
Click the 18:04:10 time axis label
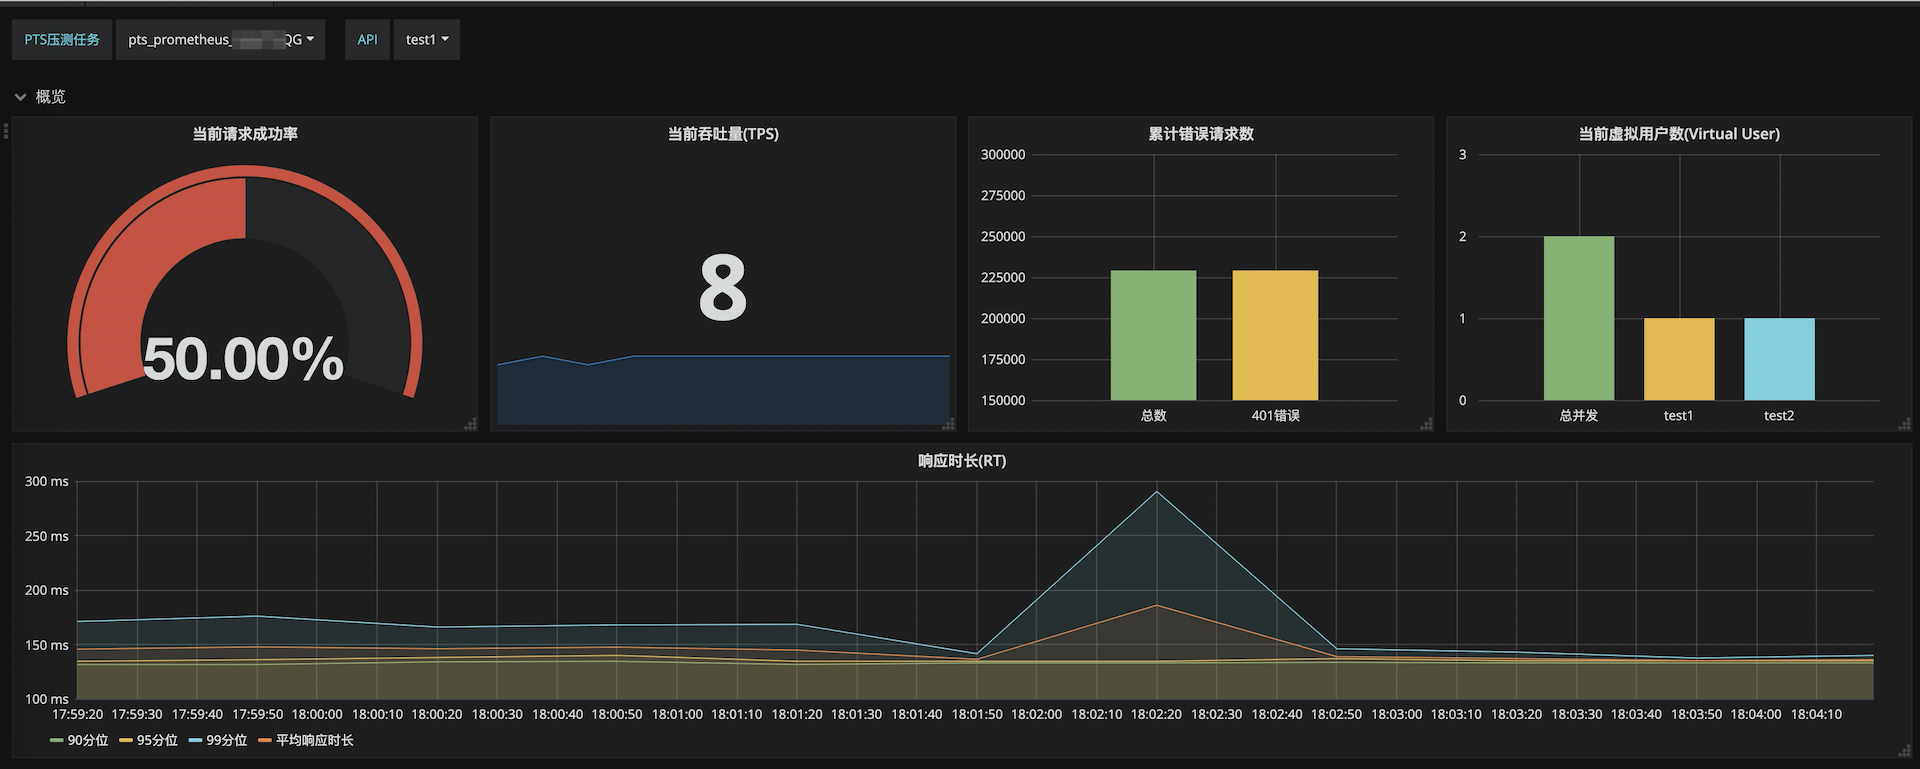tap(1816, 714)
